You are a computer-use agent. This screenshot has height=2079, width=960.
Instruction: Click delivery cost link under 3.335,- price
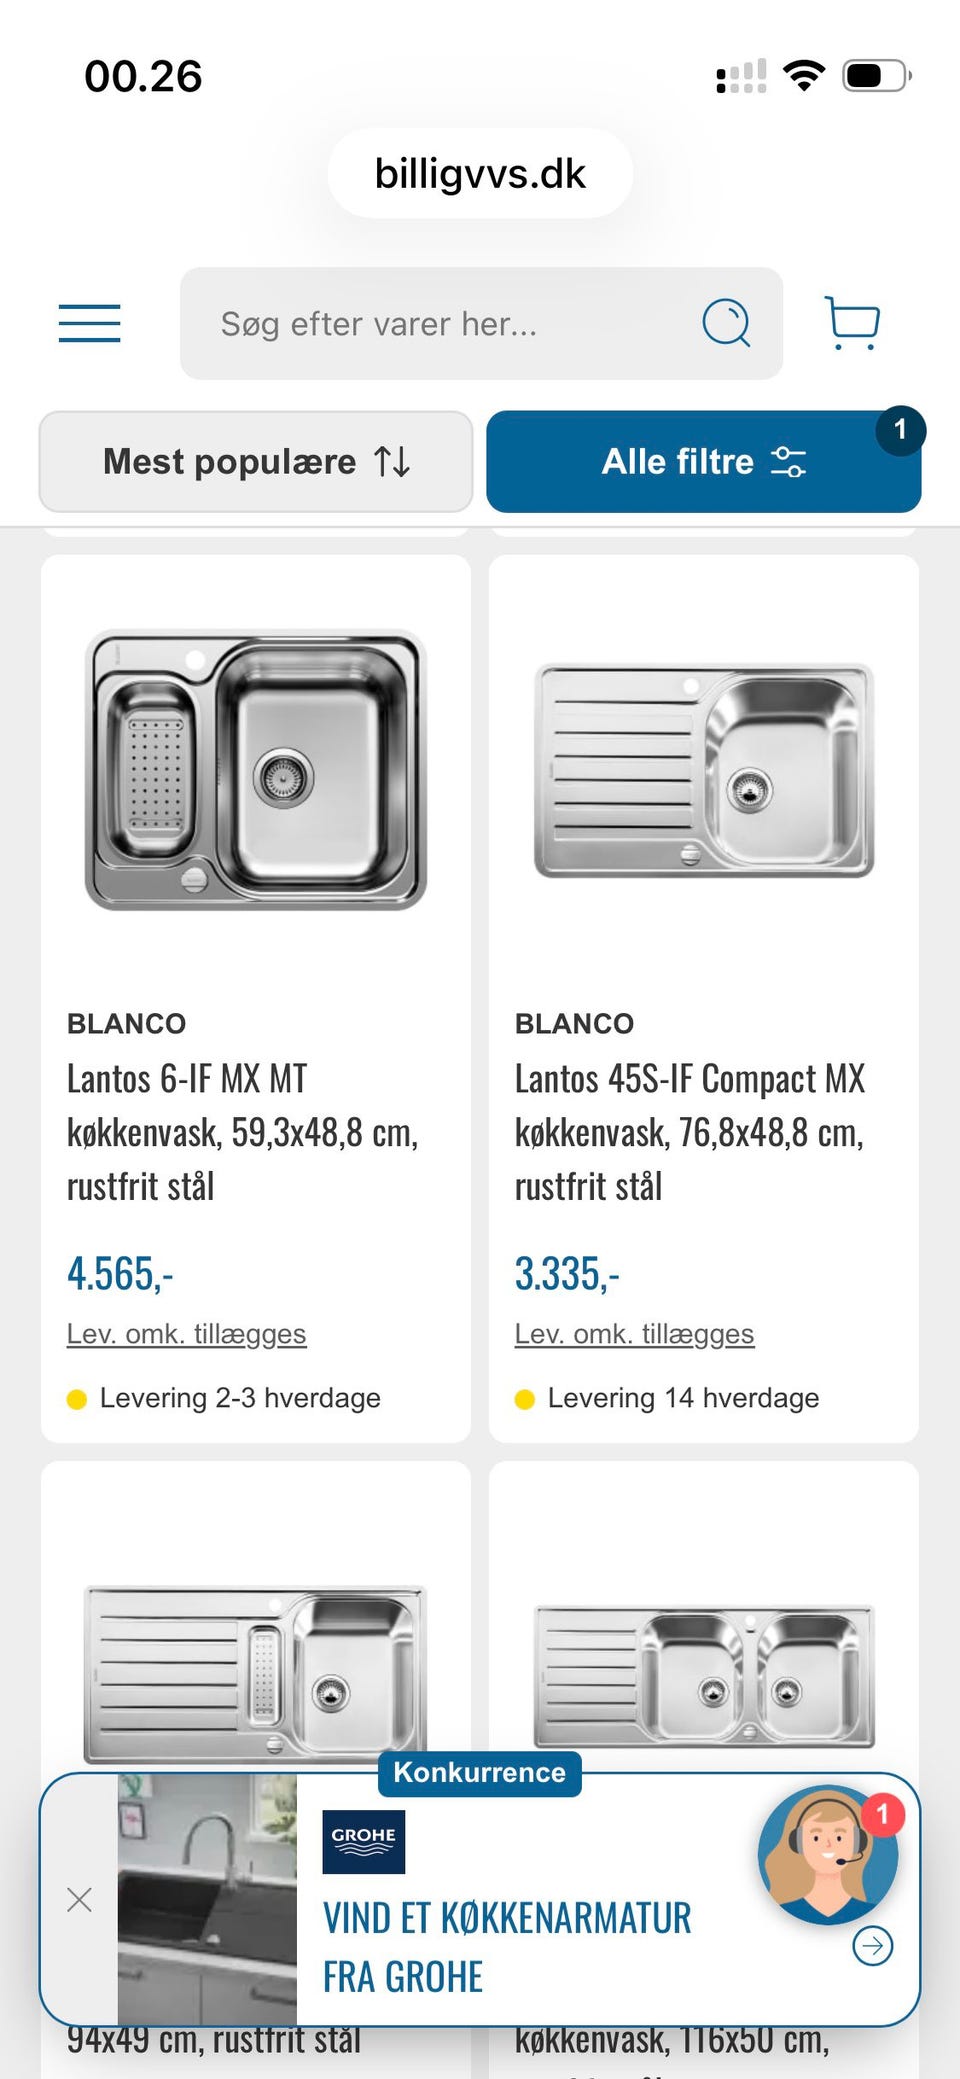(x=634, y=1334)
